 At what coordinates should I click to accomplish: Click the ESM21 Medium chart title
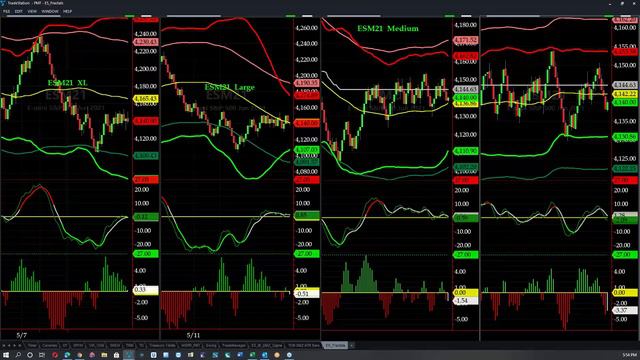coord(388,29)
